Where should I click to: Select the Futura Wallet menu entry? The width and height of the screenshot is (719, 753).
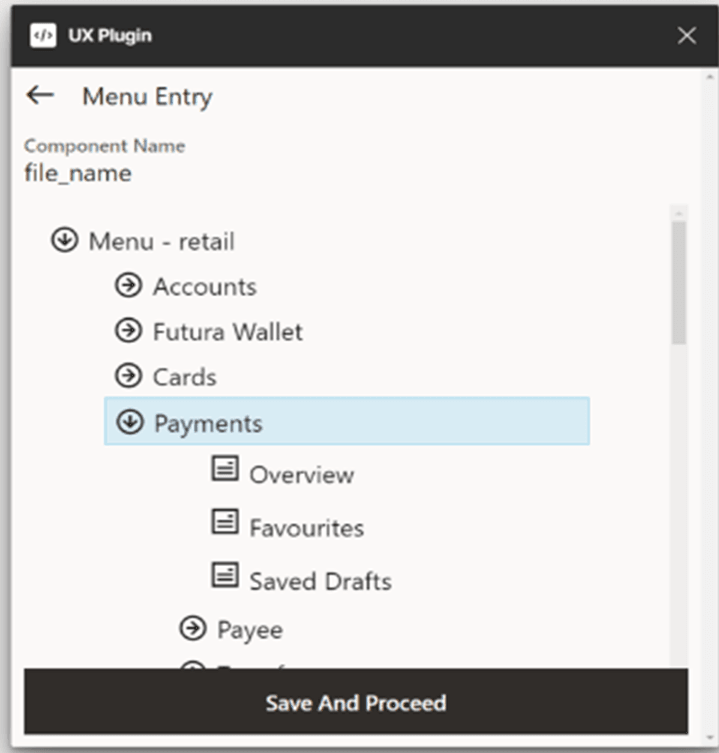227,332
